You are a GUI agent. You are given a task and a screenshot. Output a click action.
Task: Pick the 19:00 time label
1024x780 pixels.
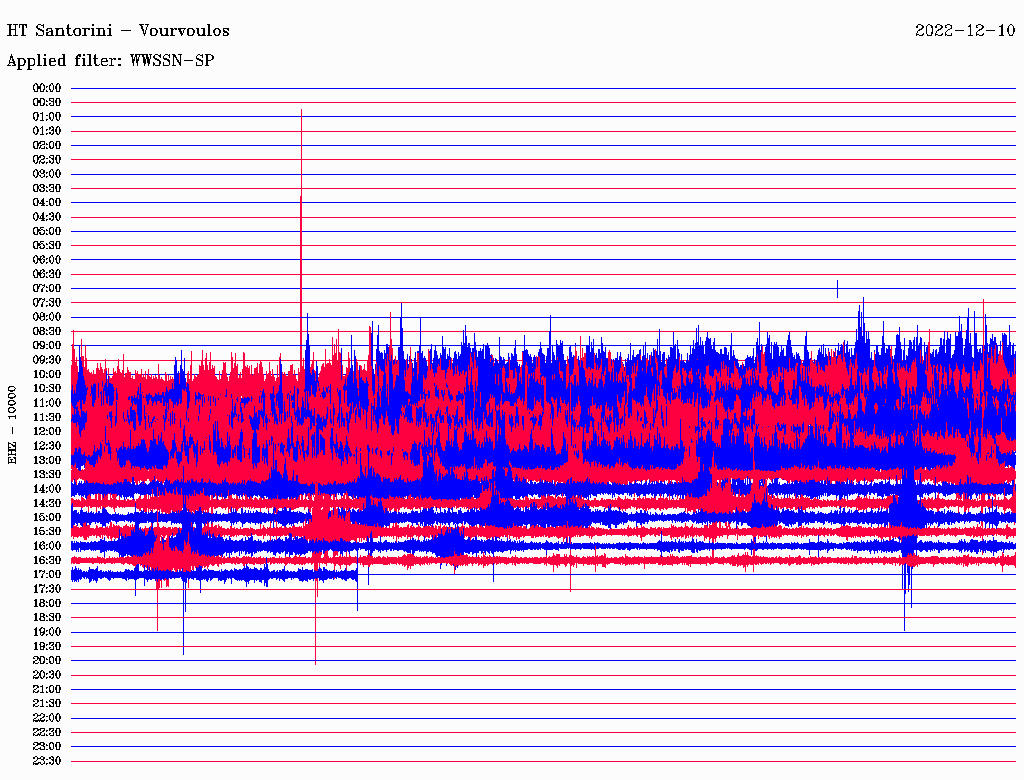[x=47, y=632]
